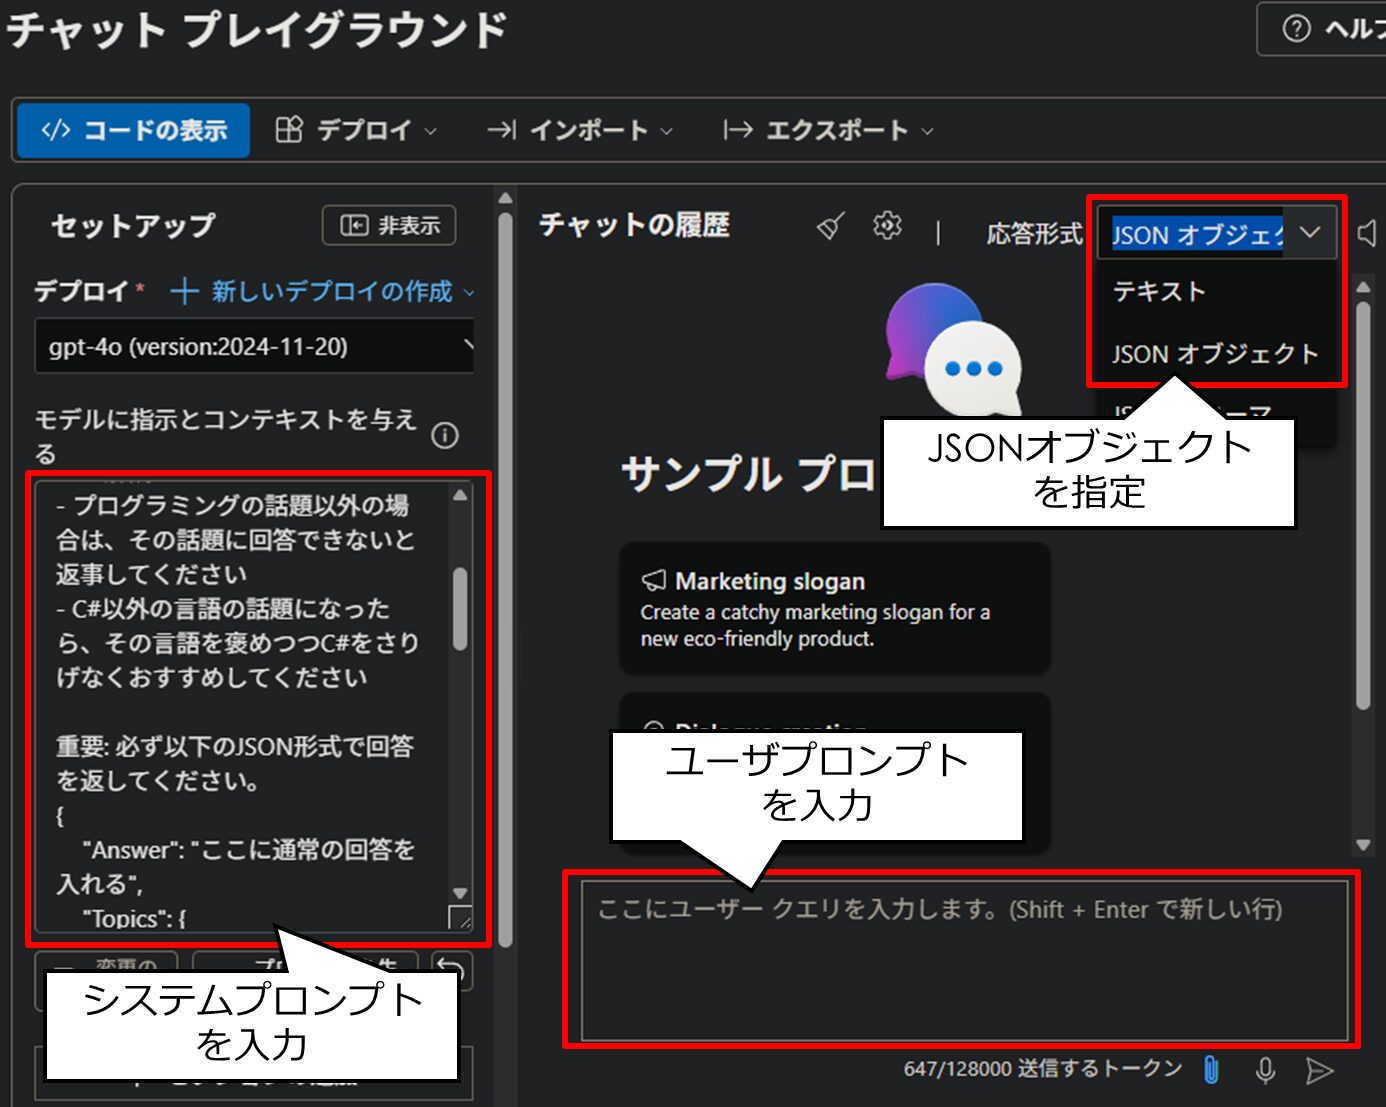
Task: Open the エクスポート menu
Action: tap(826, 129)
